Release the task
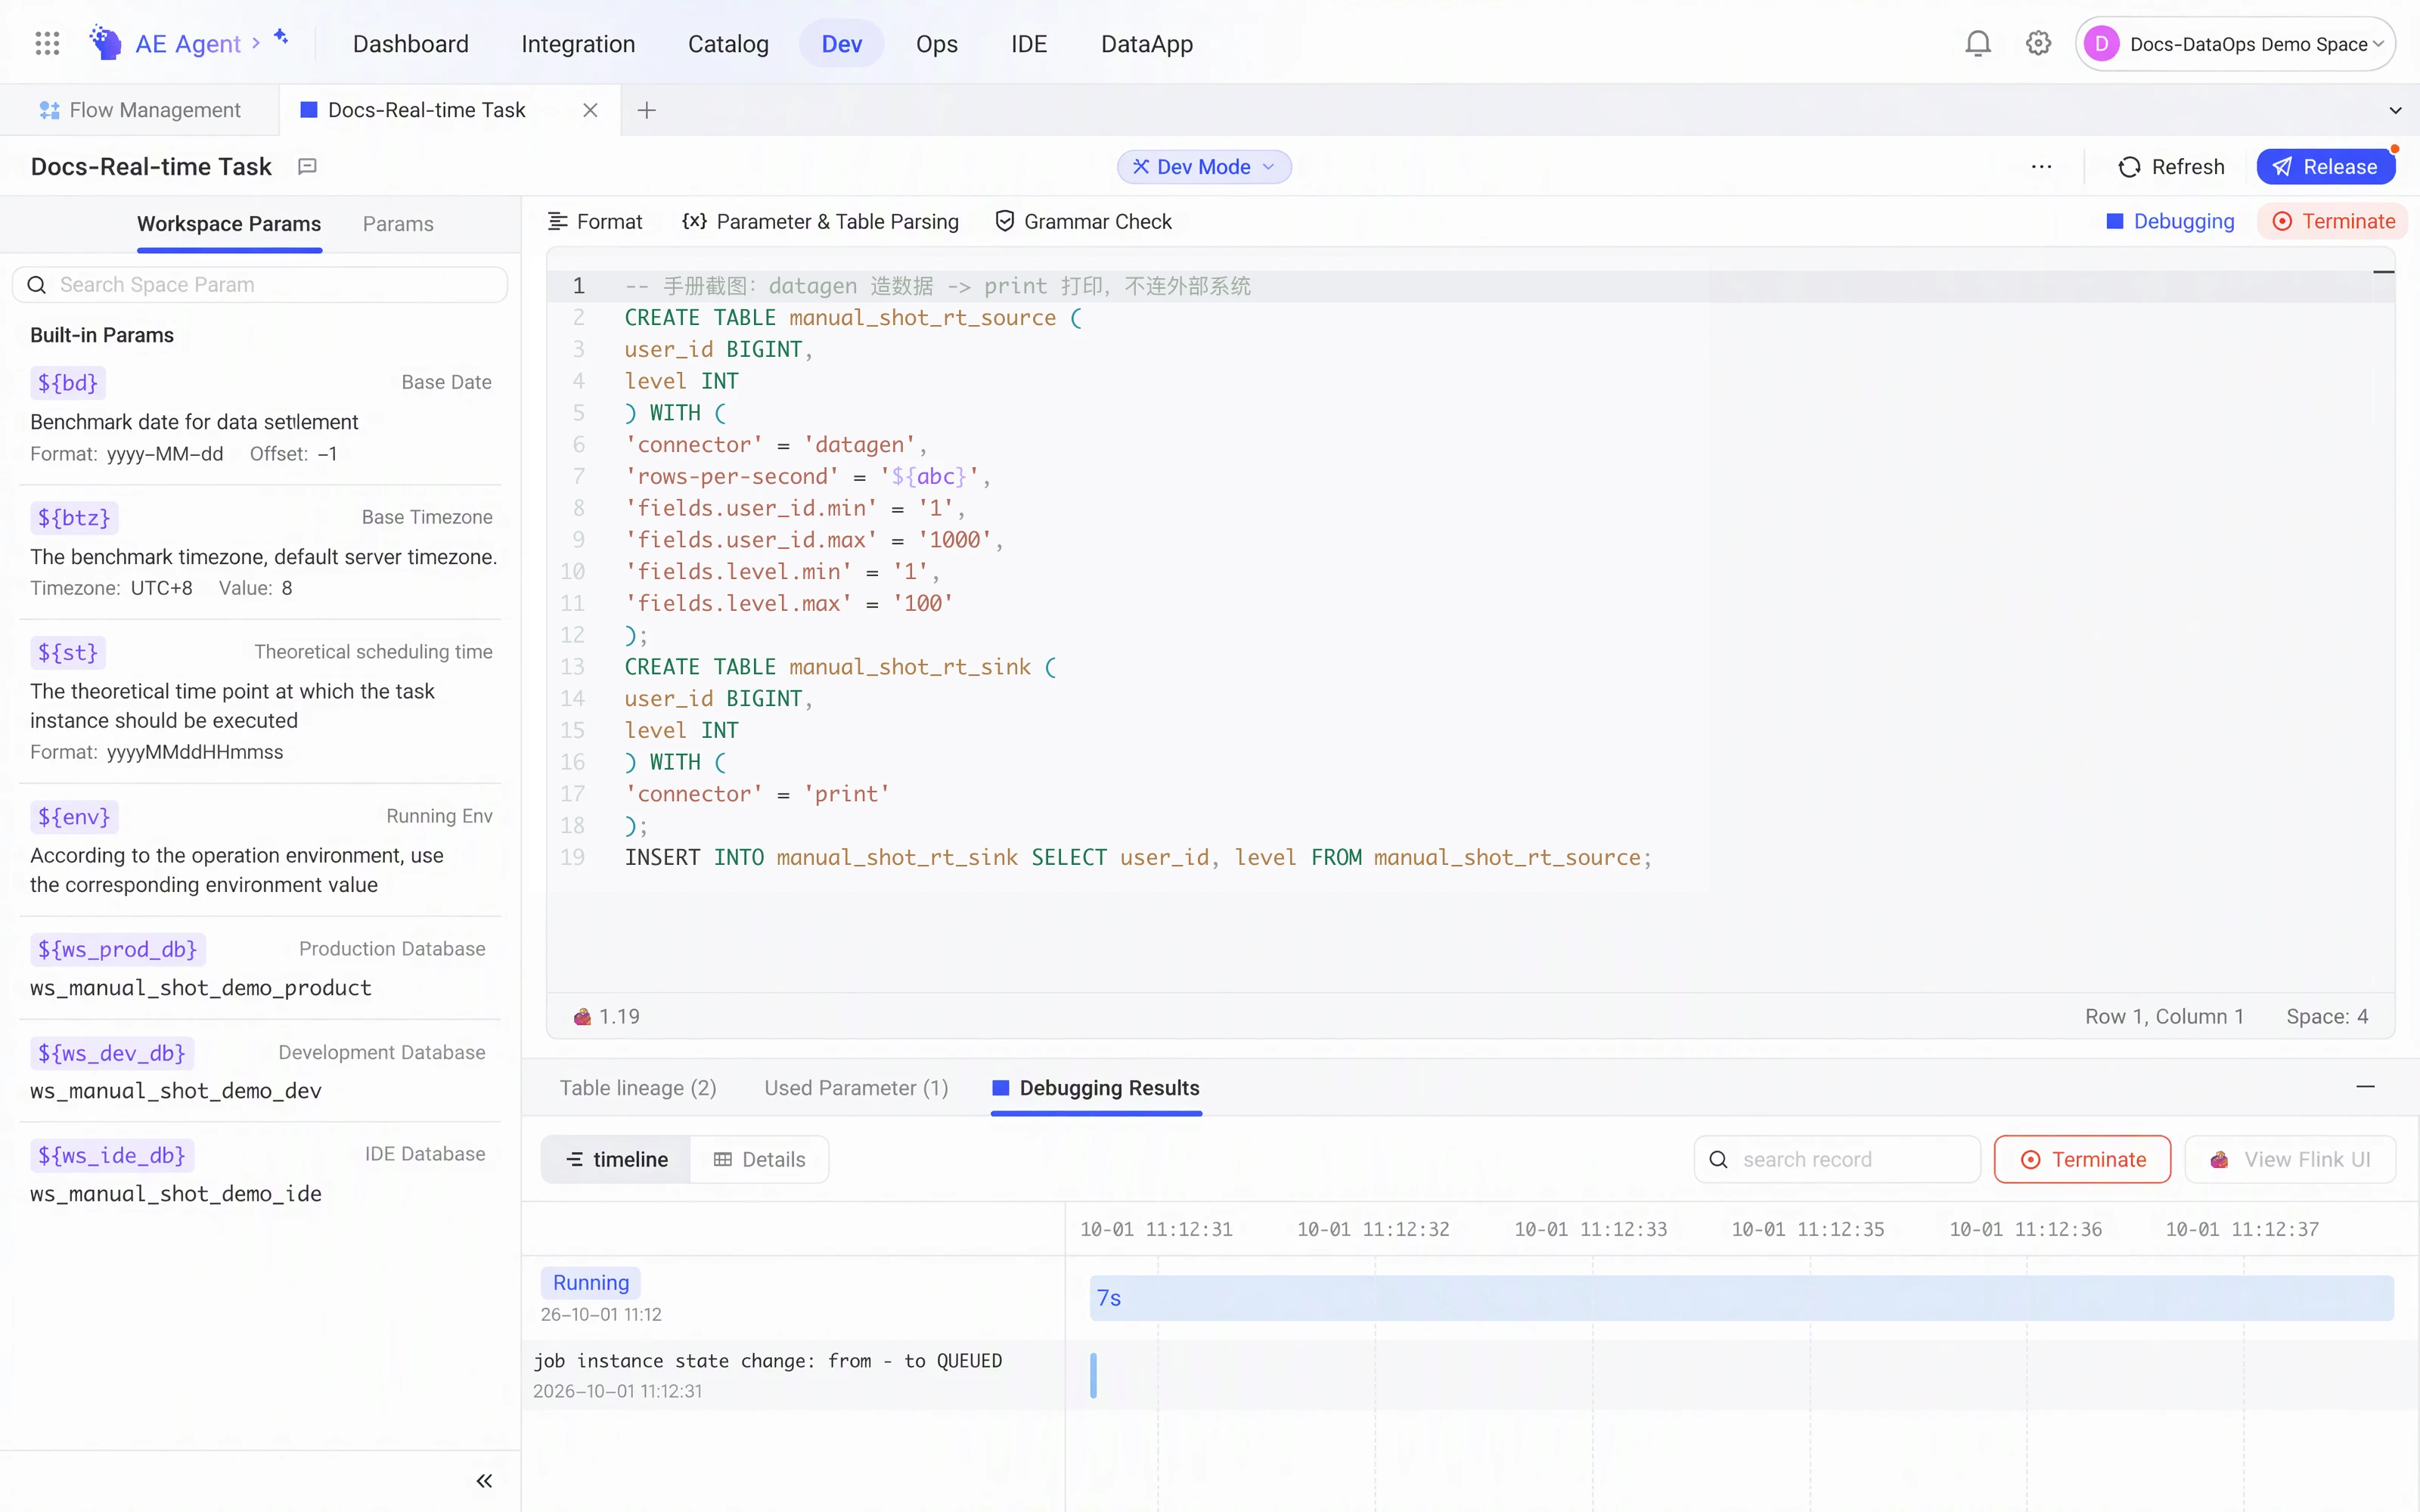The width and height of the screenshot is (2420, 1512). (2325, 167)
